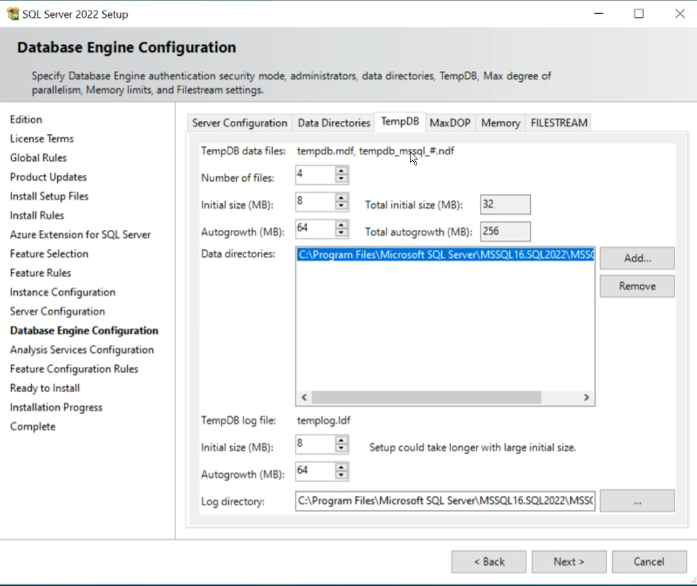The width and height of the screenshot is (697, 586).
Task: Click Complete in the sidebar
Action: click(x=33, y=426)
